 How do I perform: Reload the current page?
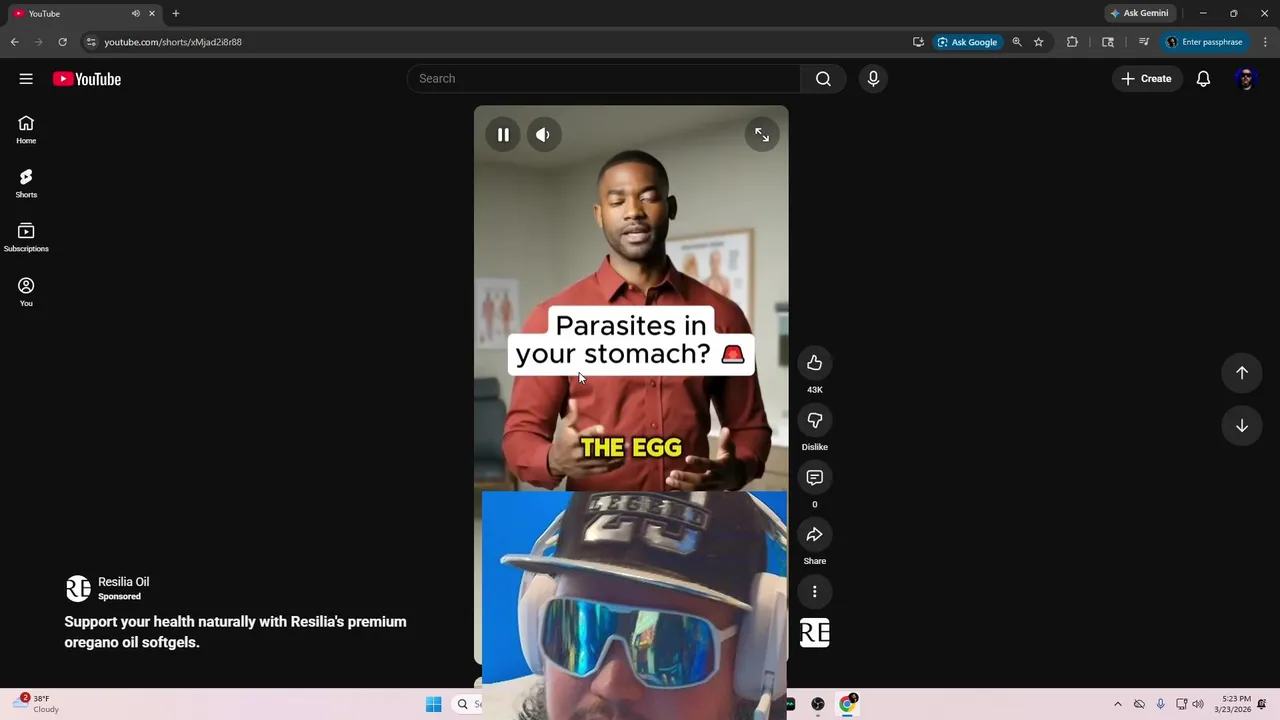[x=62, y=42]
